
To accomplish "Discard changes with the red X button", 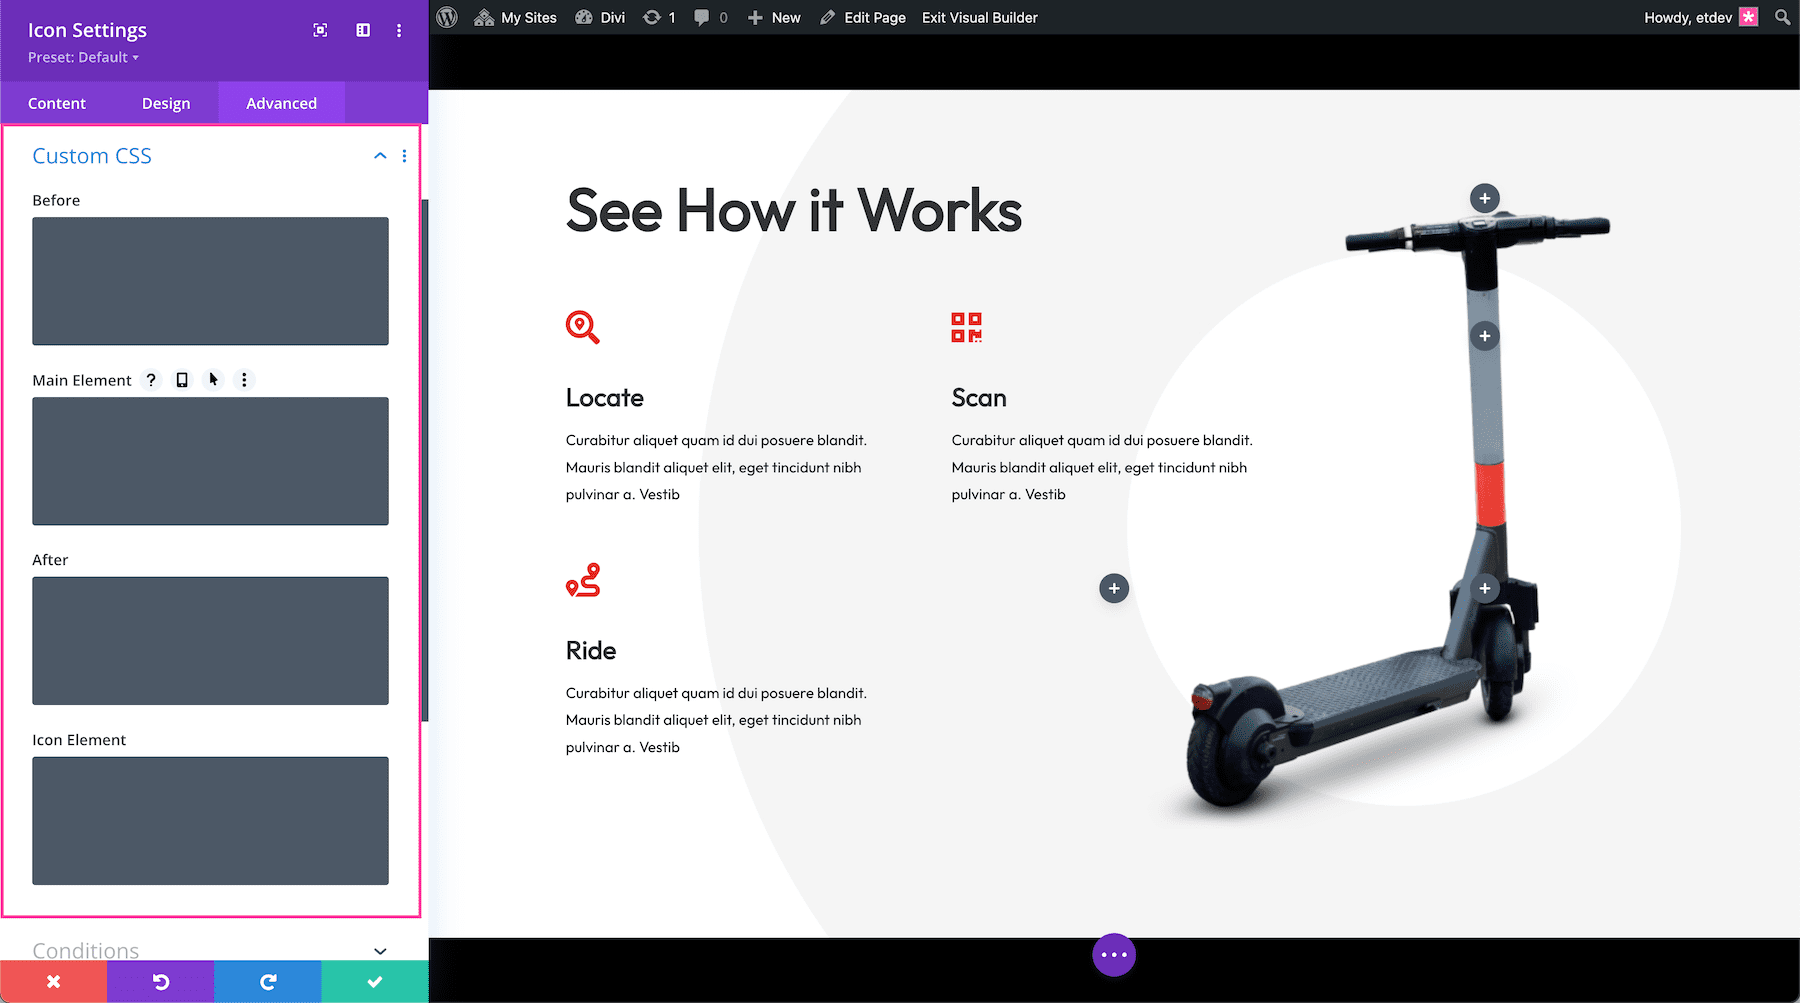I will 53,981.
